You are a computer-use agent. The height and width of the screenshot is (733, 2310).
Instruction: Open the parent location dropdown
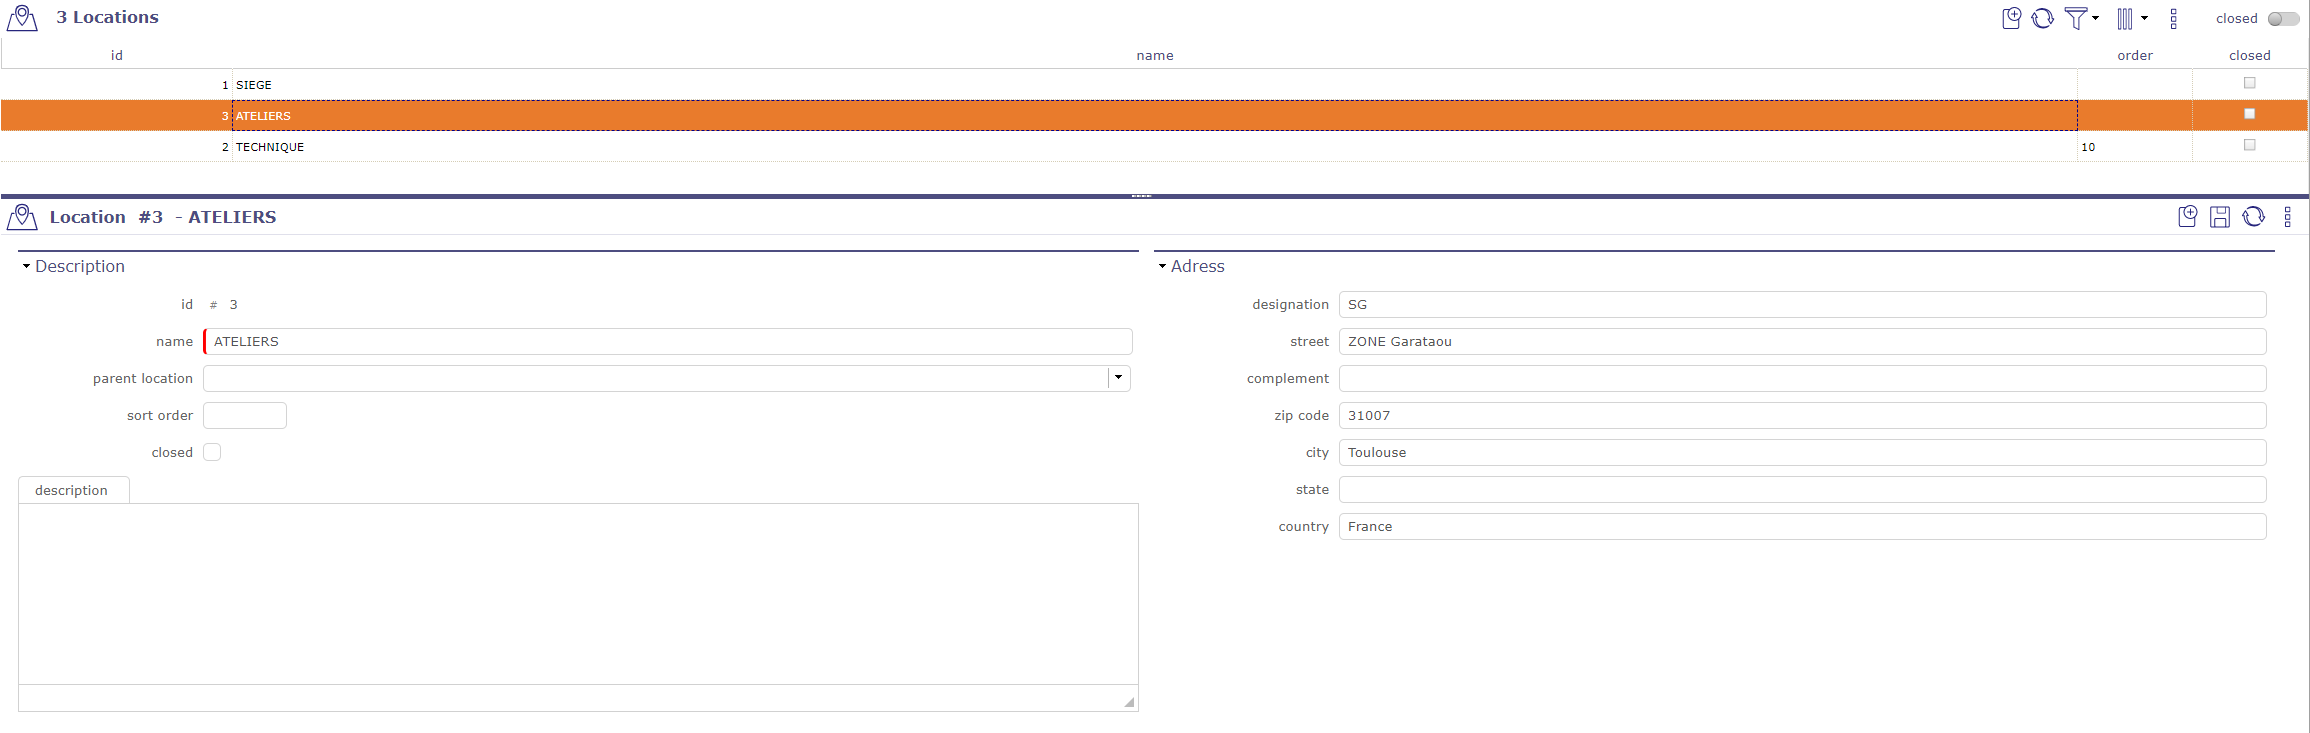point(1118,378)
